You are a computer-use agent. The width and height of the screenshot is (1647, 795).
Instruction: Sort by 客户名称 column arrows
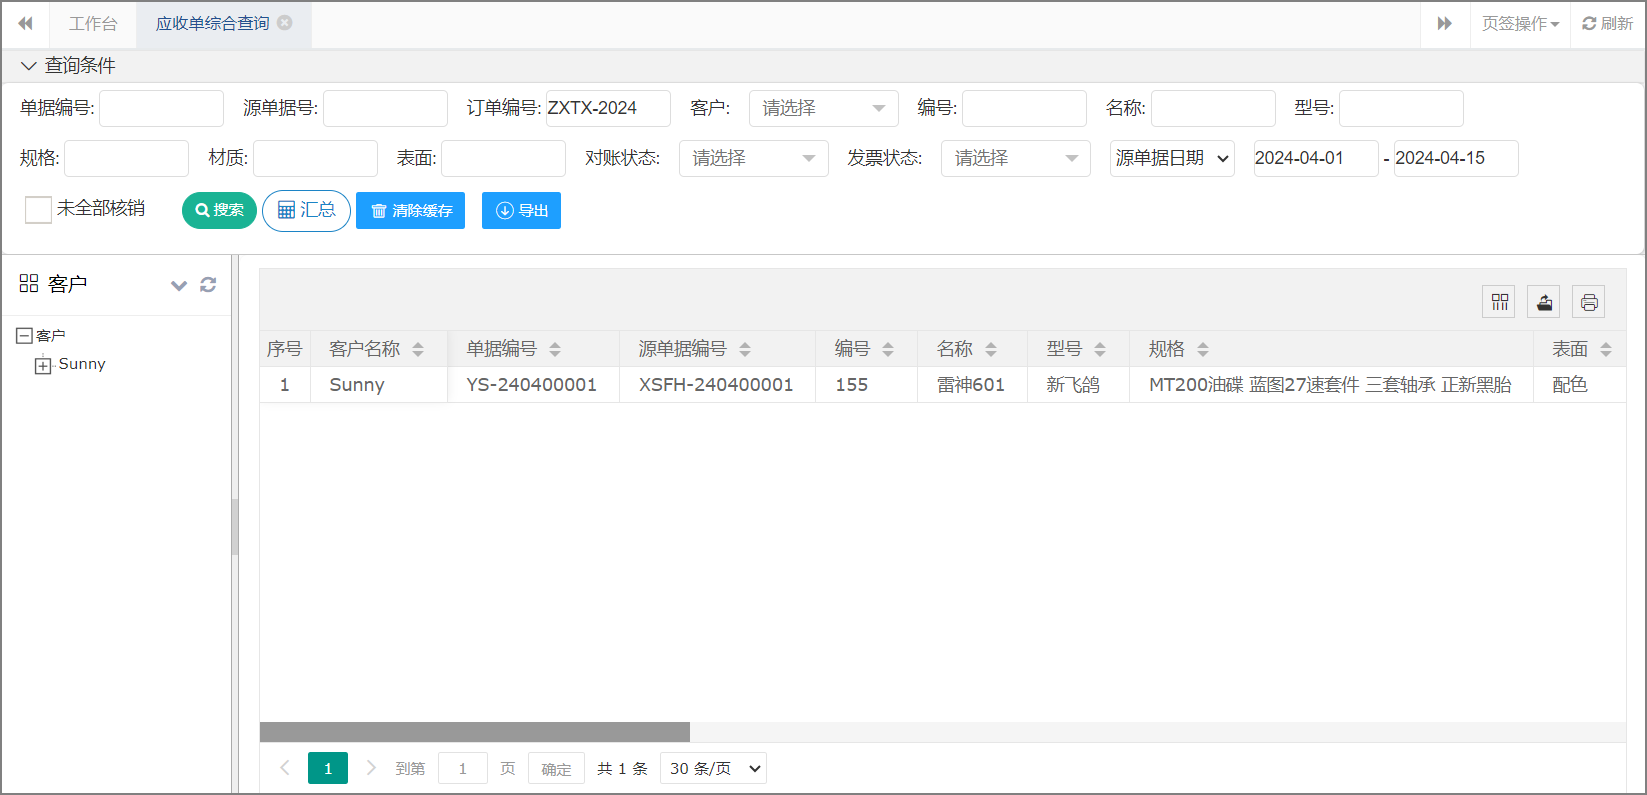(418, 349)
